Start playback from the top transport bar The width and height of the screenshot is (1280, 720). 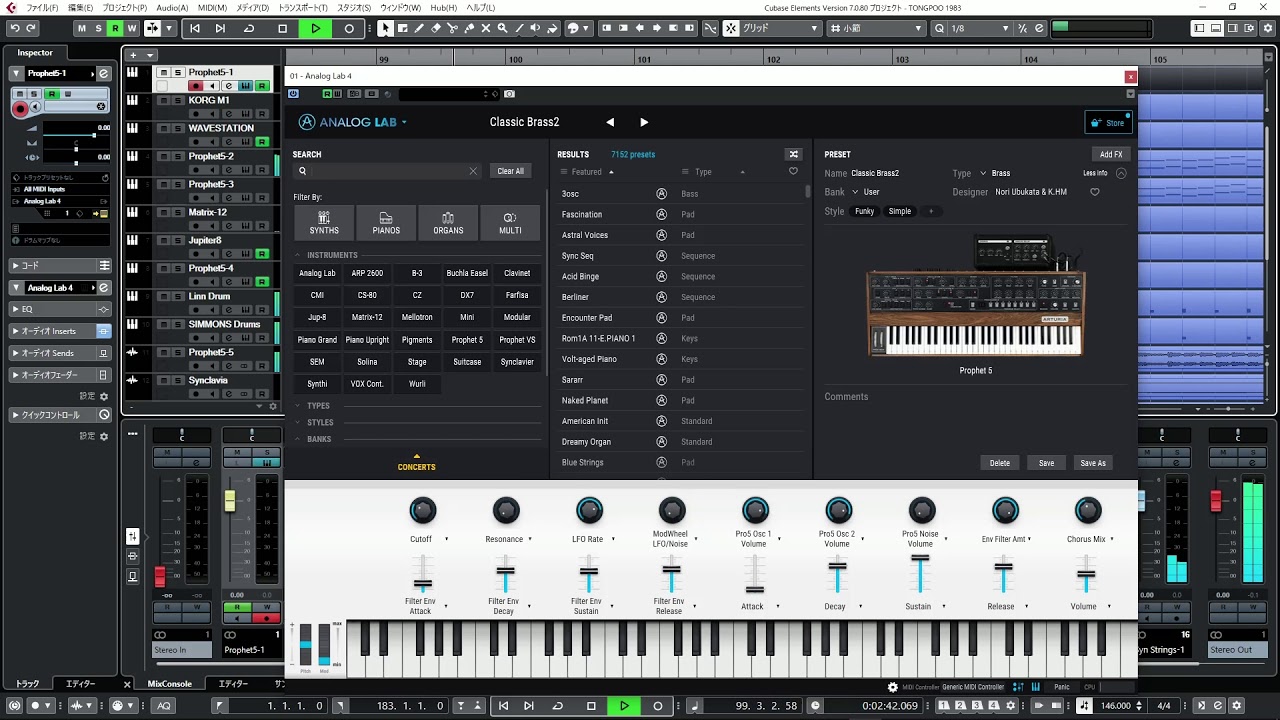pyautogui.click(x=315, y=29)
